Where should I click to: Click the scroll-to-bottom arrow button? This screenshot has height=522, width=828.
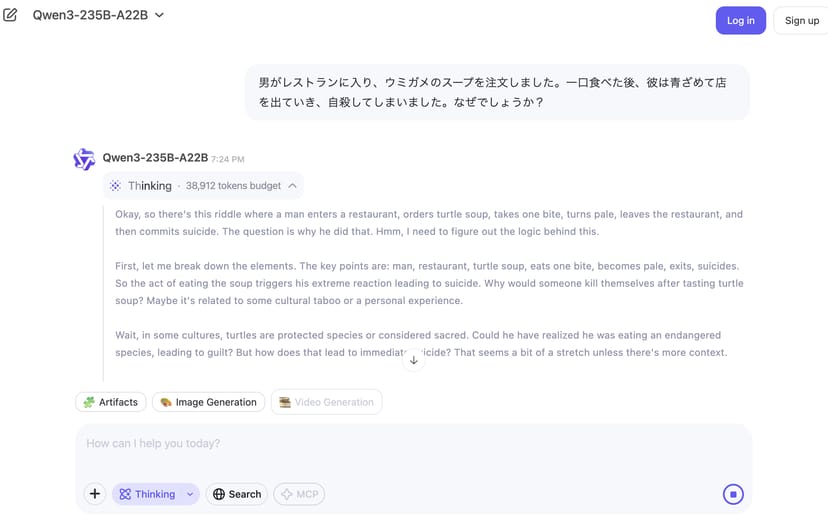414,360
